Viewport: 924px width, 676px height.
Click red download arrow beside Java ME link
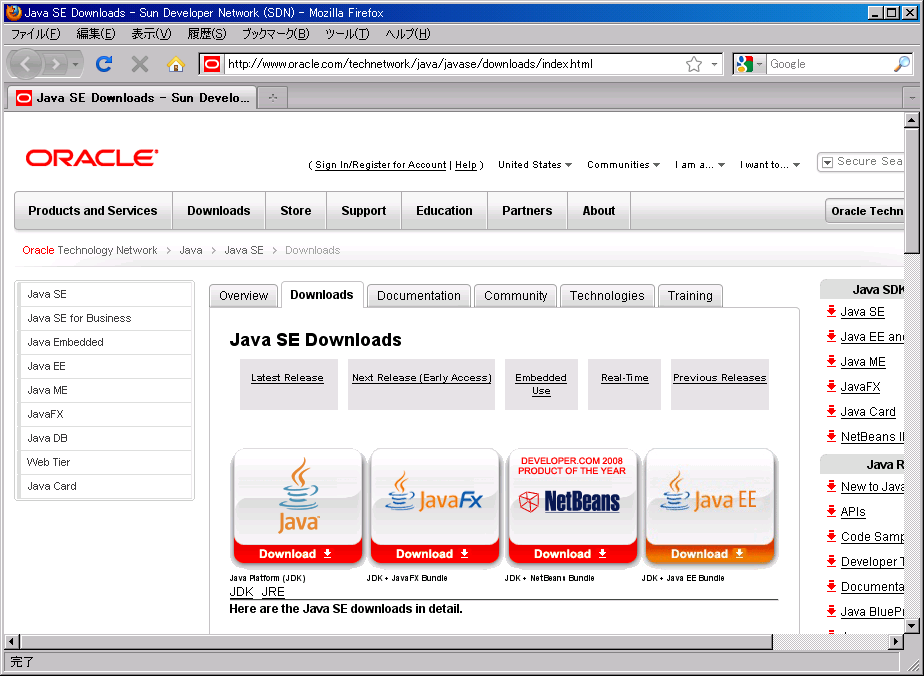click(831, 361)
